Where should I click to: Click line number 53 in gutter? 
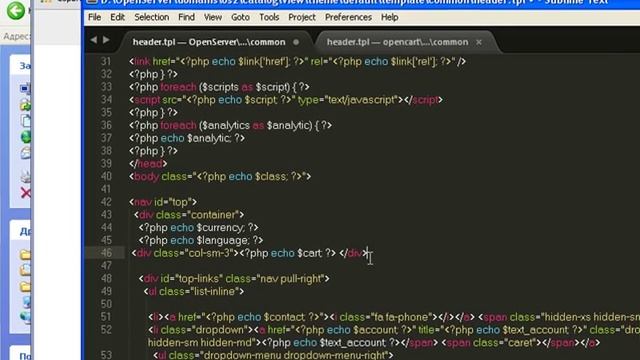(x=106, y=355)
